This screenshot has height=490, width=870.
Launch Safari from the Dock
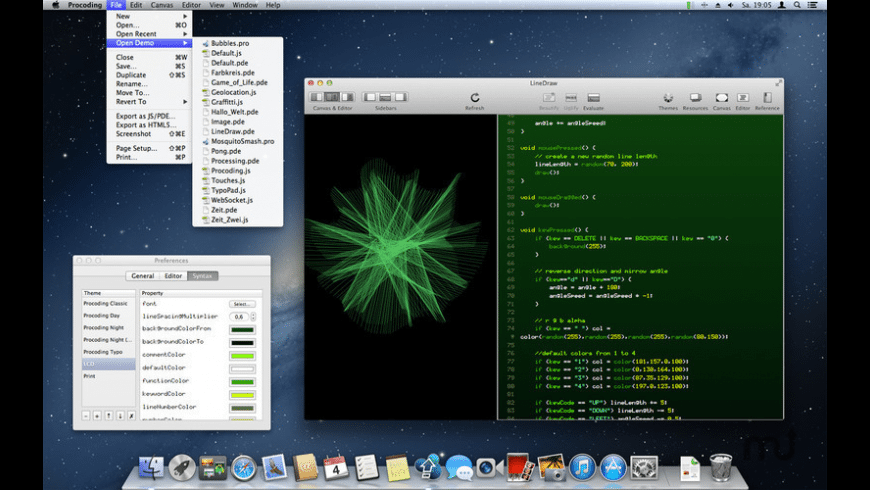pyautogui.click(x=244, y=467)
